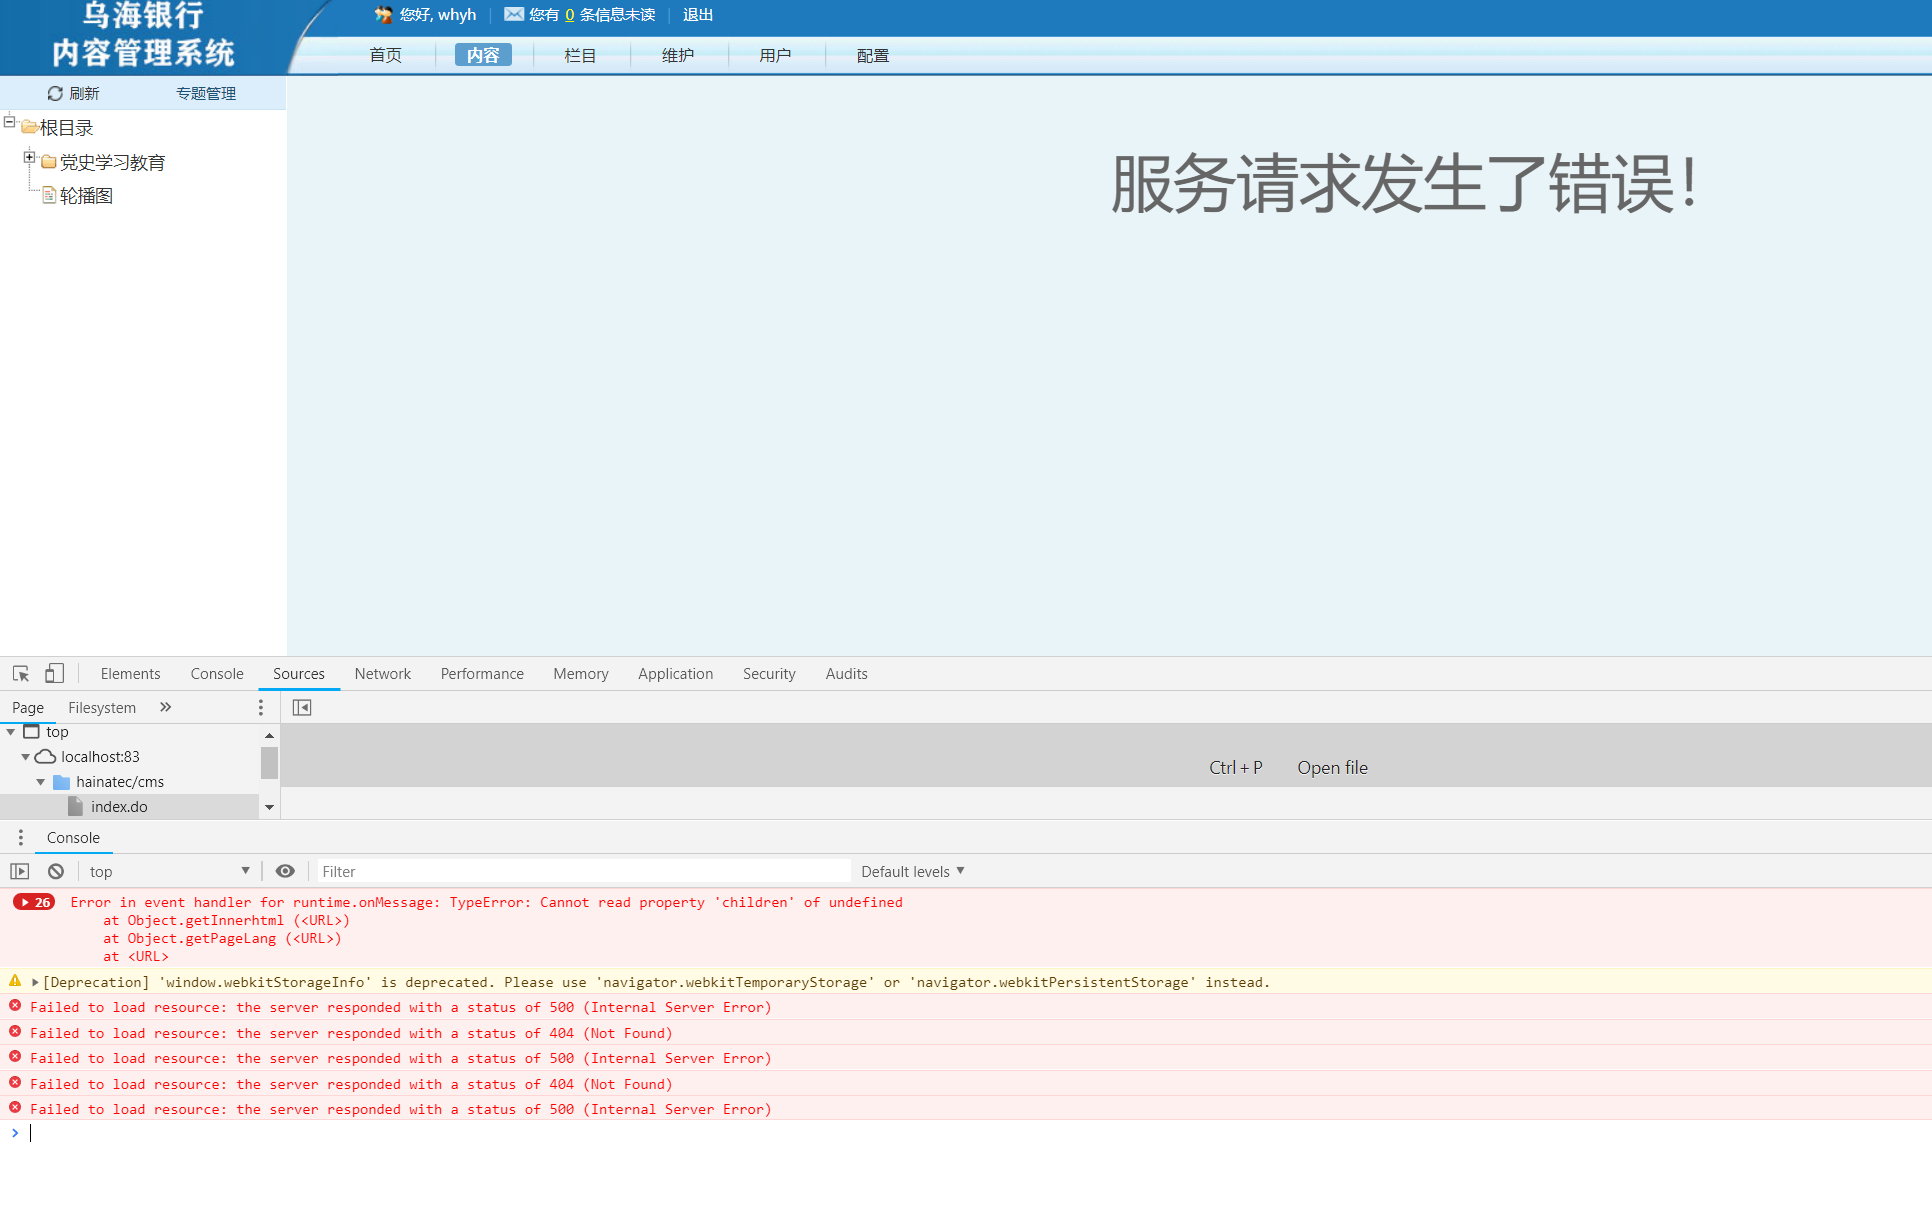
Task: Click the index.do file in tree
Action: pos(119,807)
